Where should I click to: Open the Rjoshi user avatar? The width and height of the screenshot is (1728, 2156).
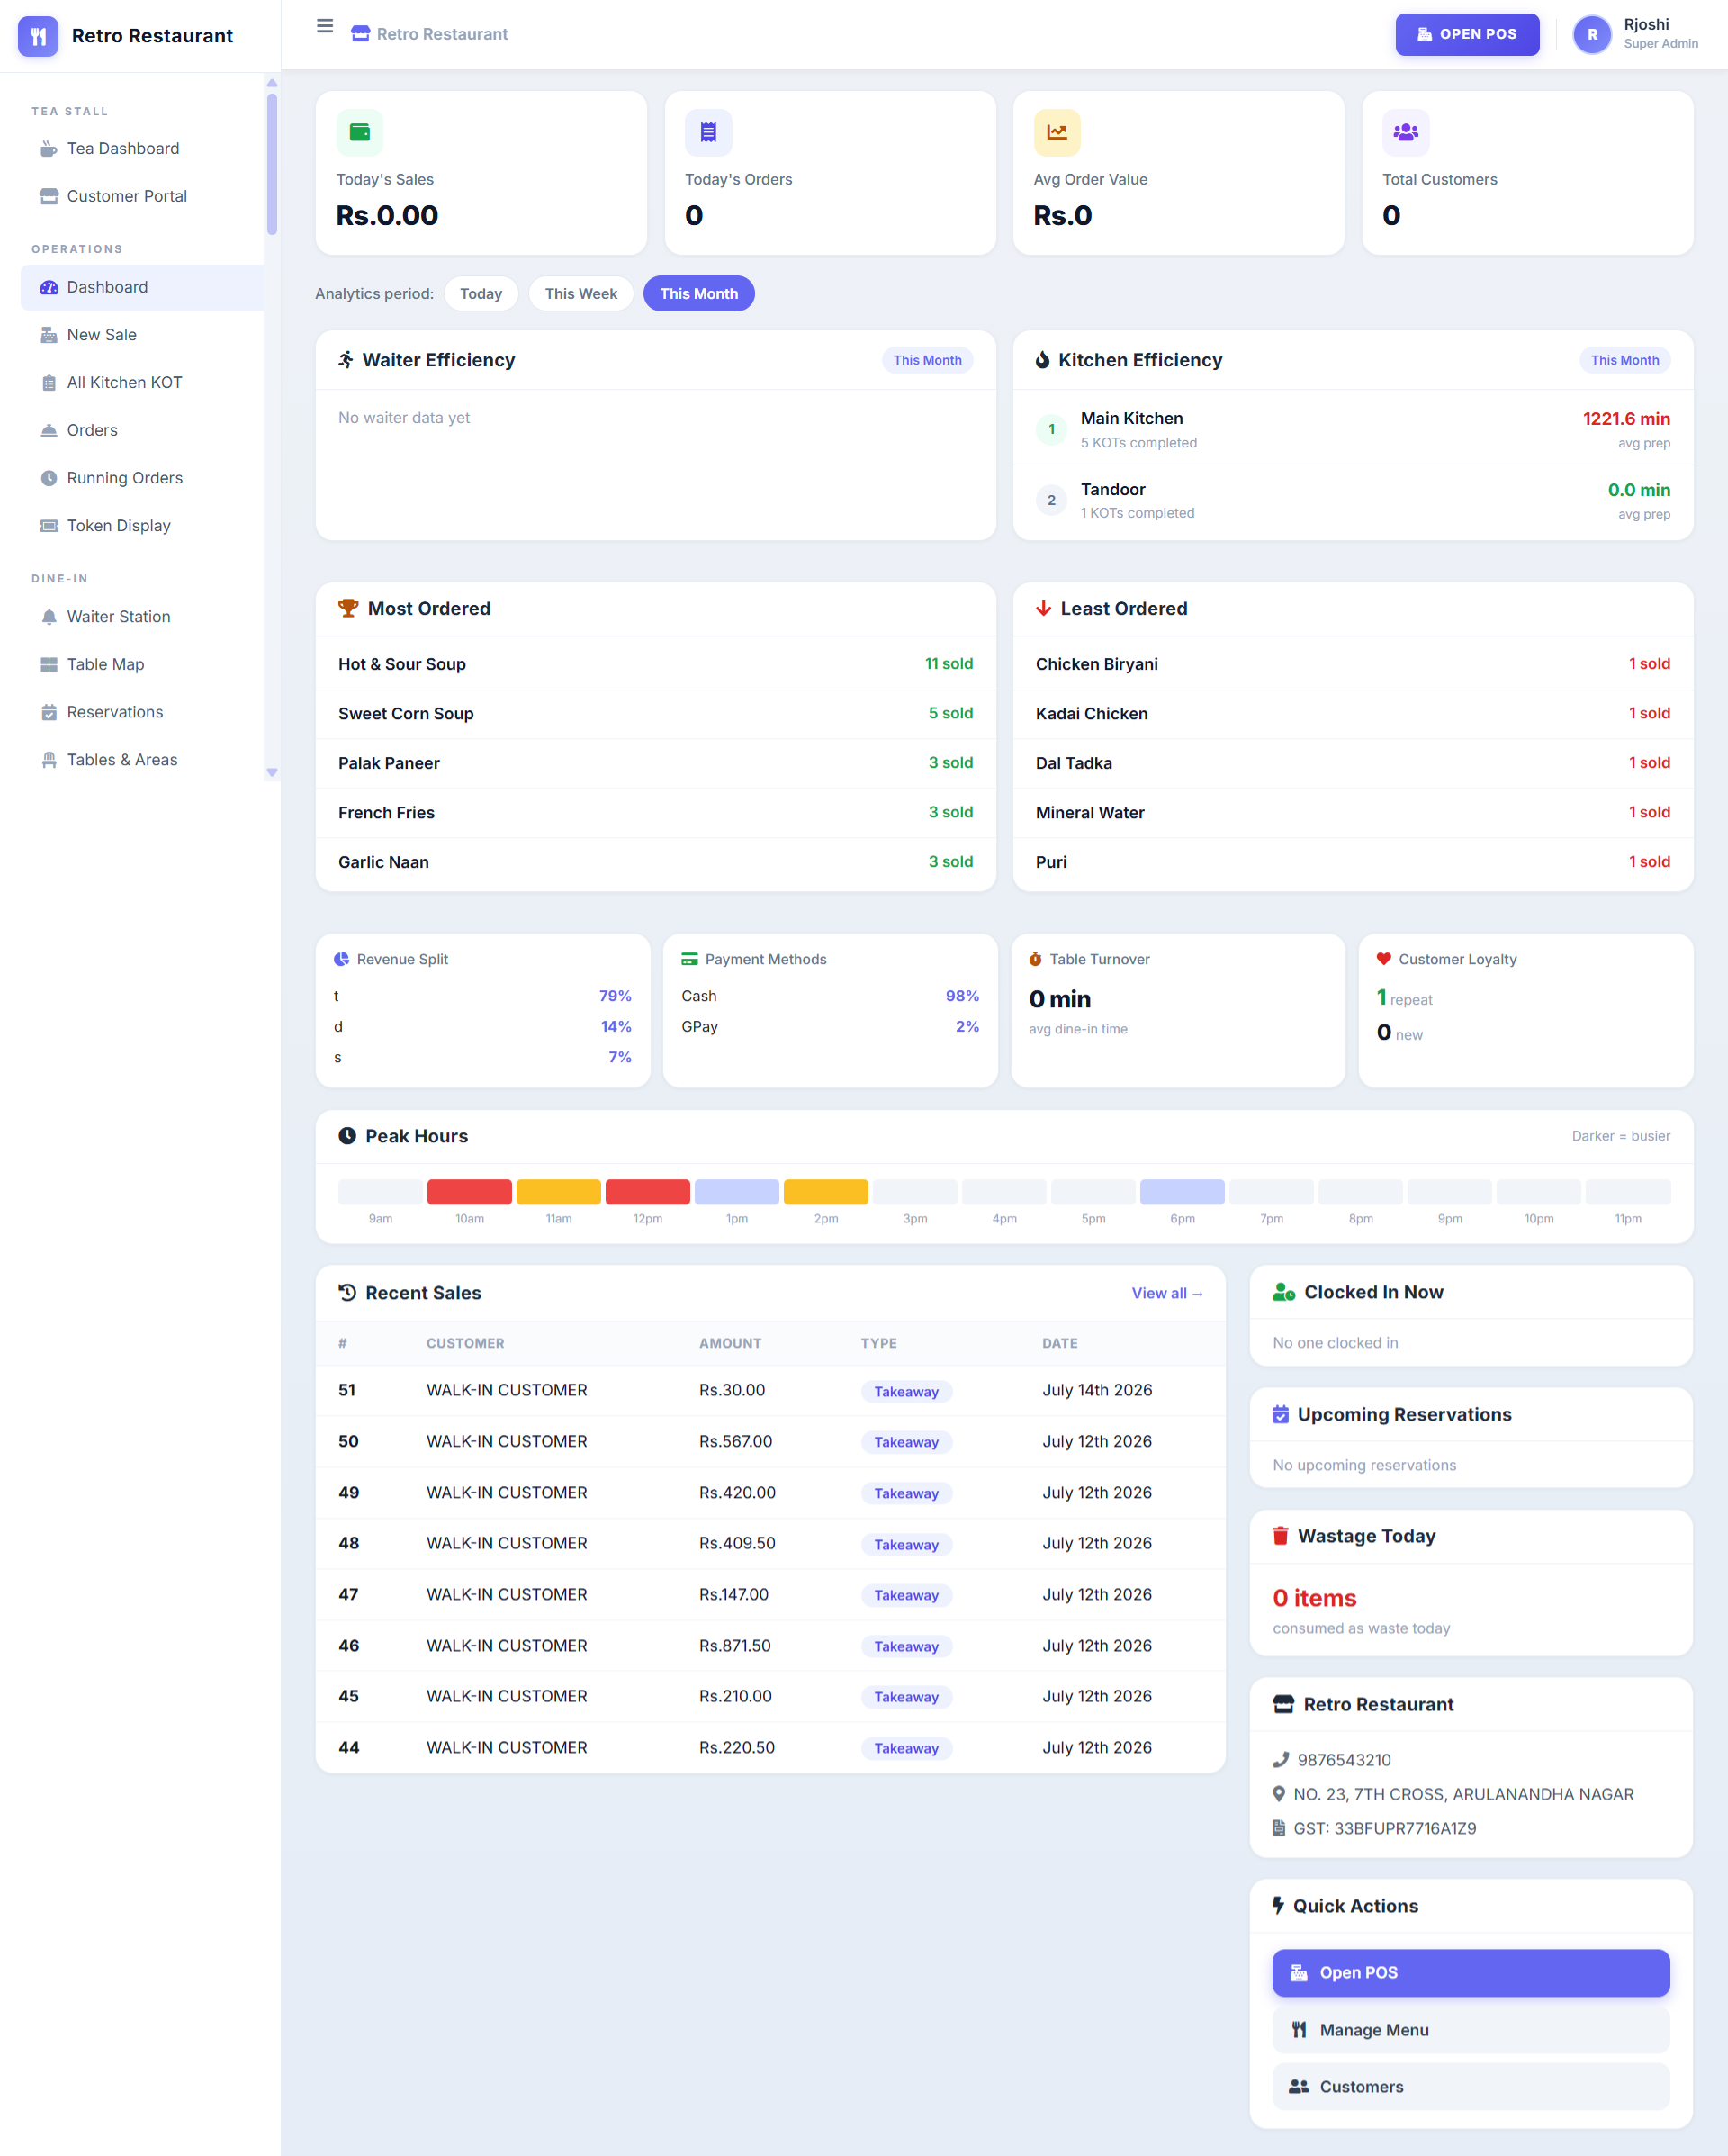[x=1592, y=34]
